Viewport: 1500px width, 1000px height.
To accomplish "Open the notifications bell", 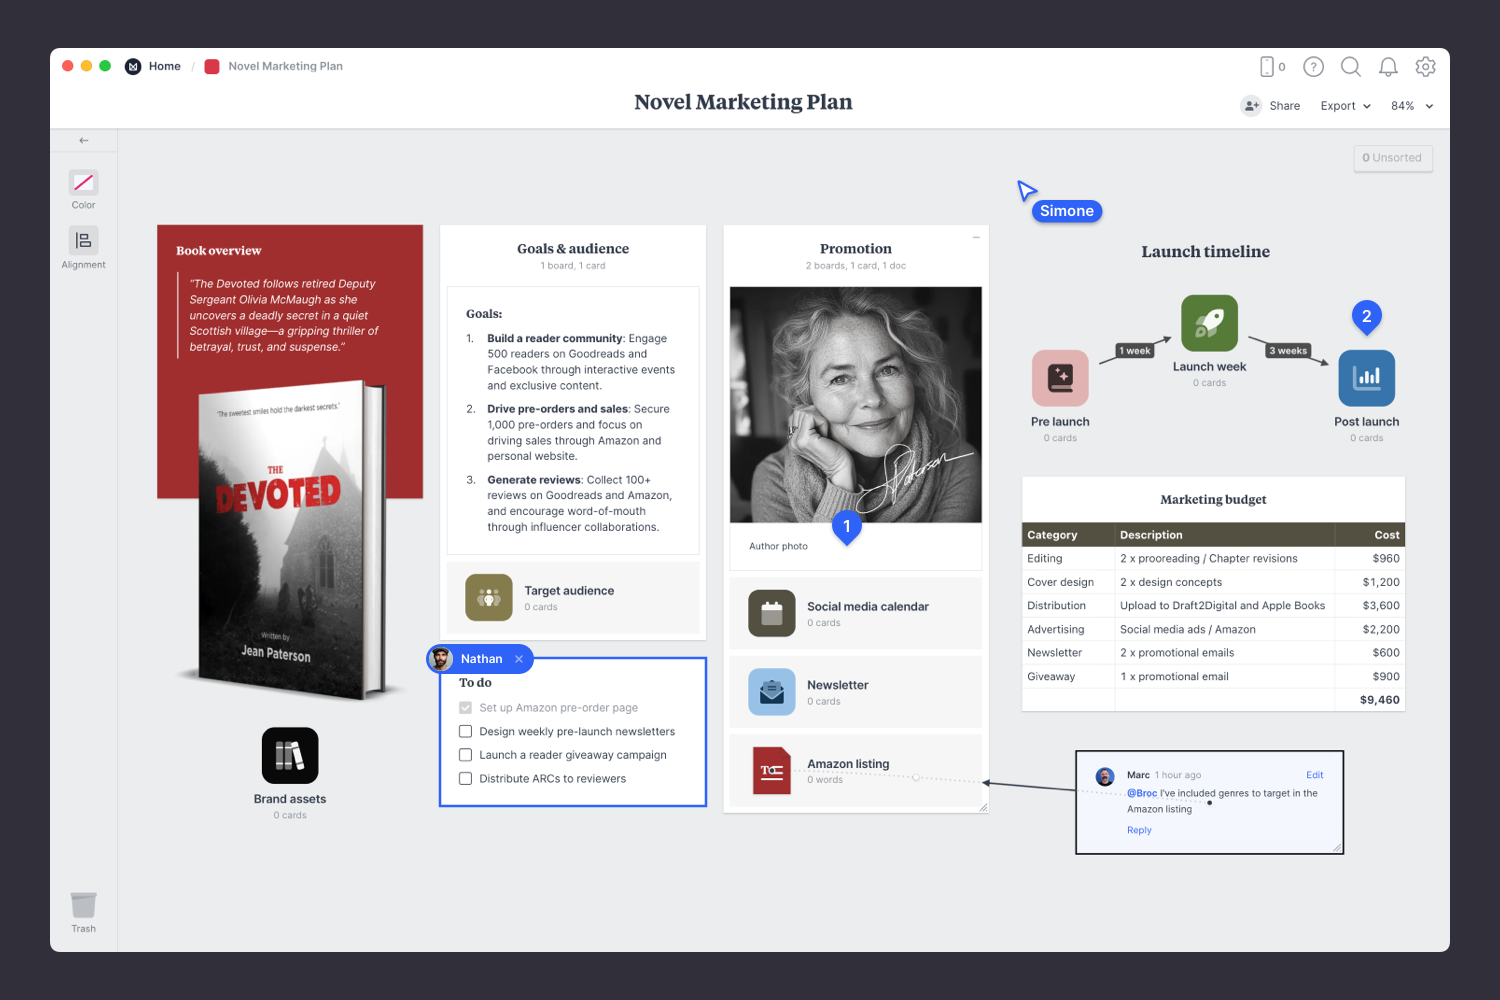I will click(x=1388, y=67).
